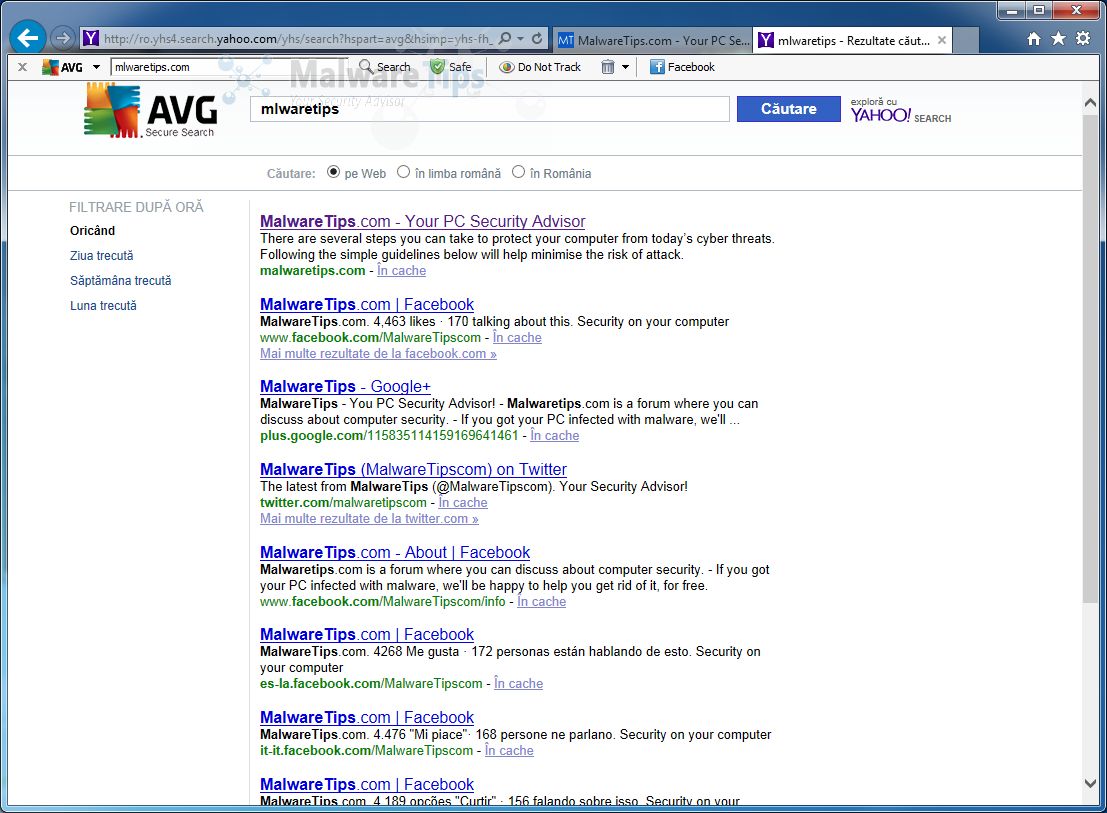
Task: Click the Safe shield toolbar icon
Action: 451,67
